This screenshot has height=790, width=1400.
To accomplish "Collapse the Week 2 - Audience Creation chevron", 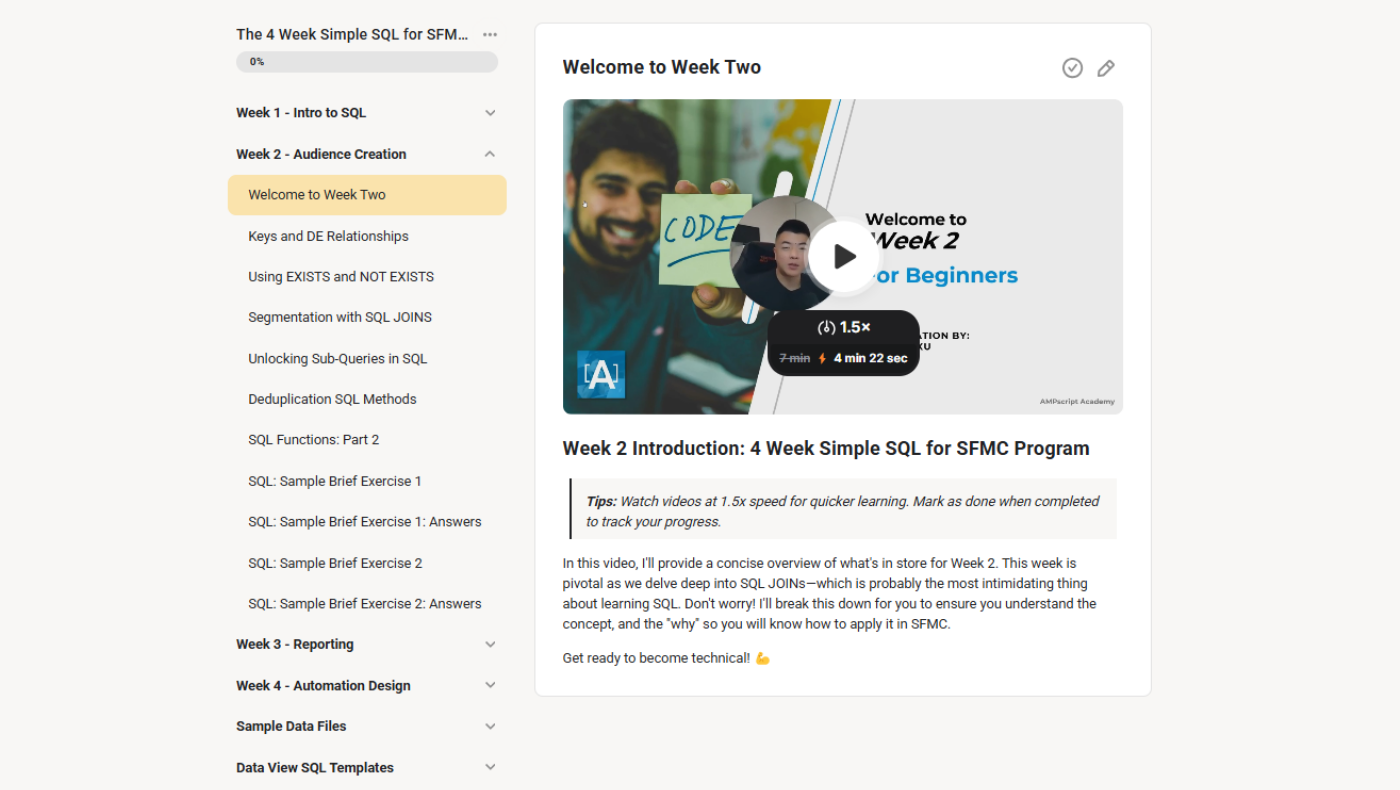I will tap(490, 154).
